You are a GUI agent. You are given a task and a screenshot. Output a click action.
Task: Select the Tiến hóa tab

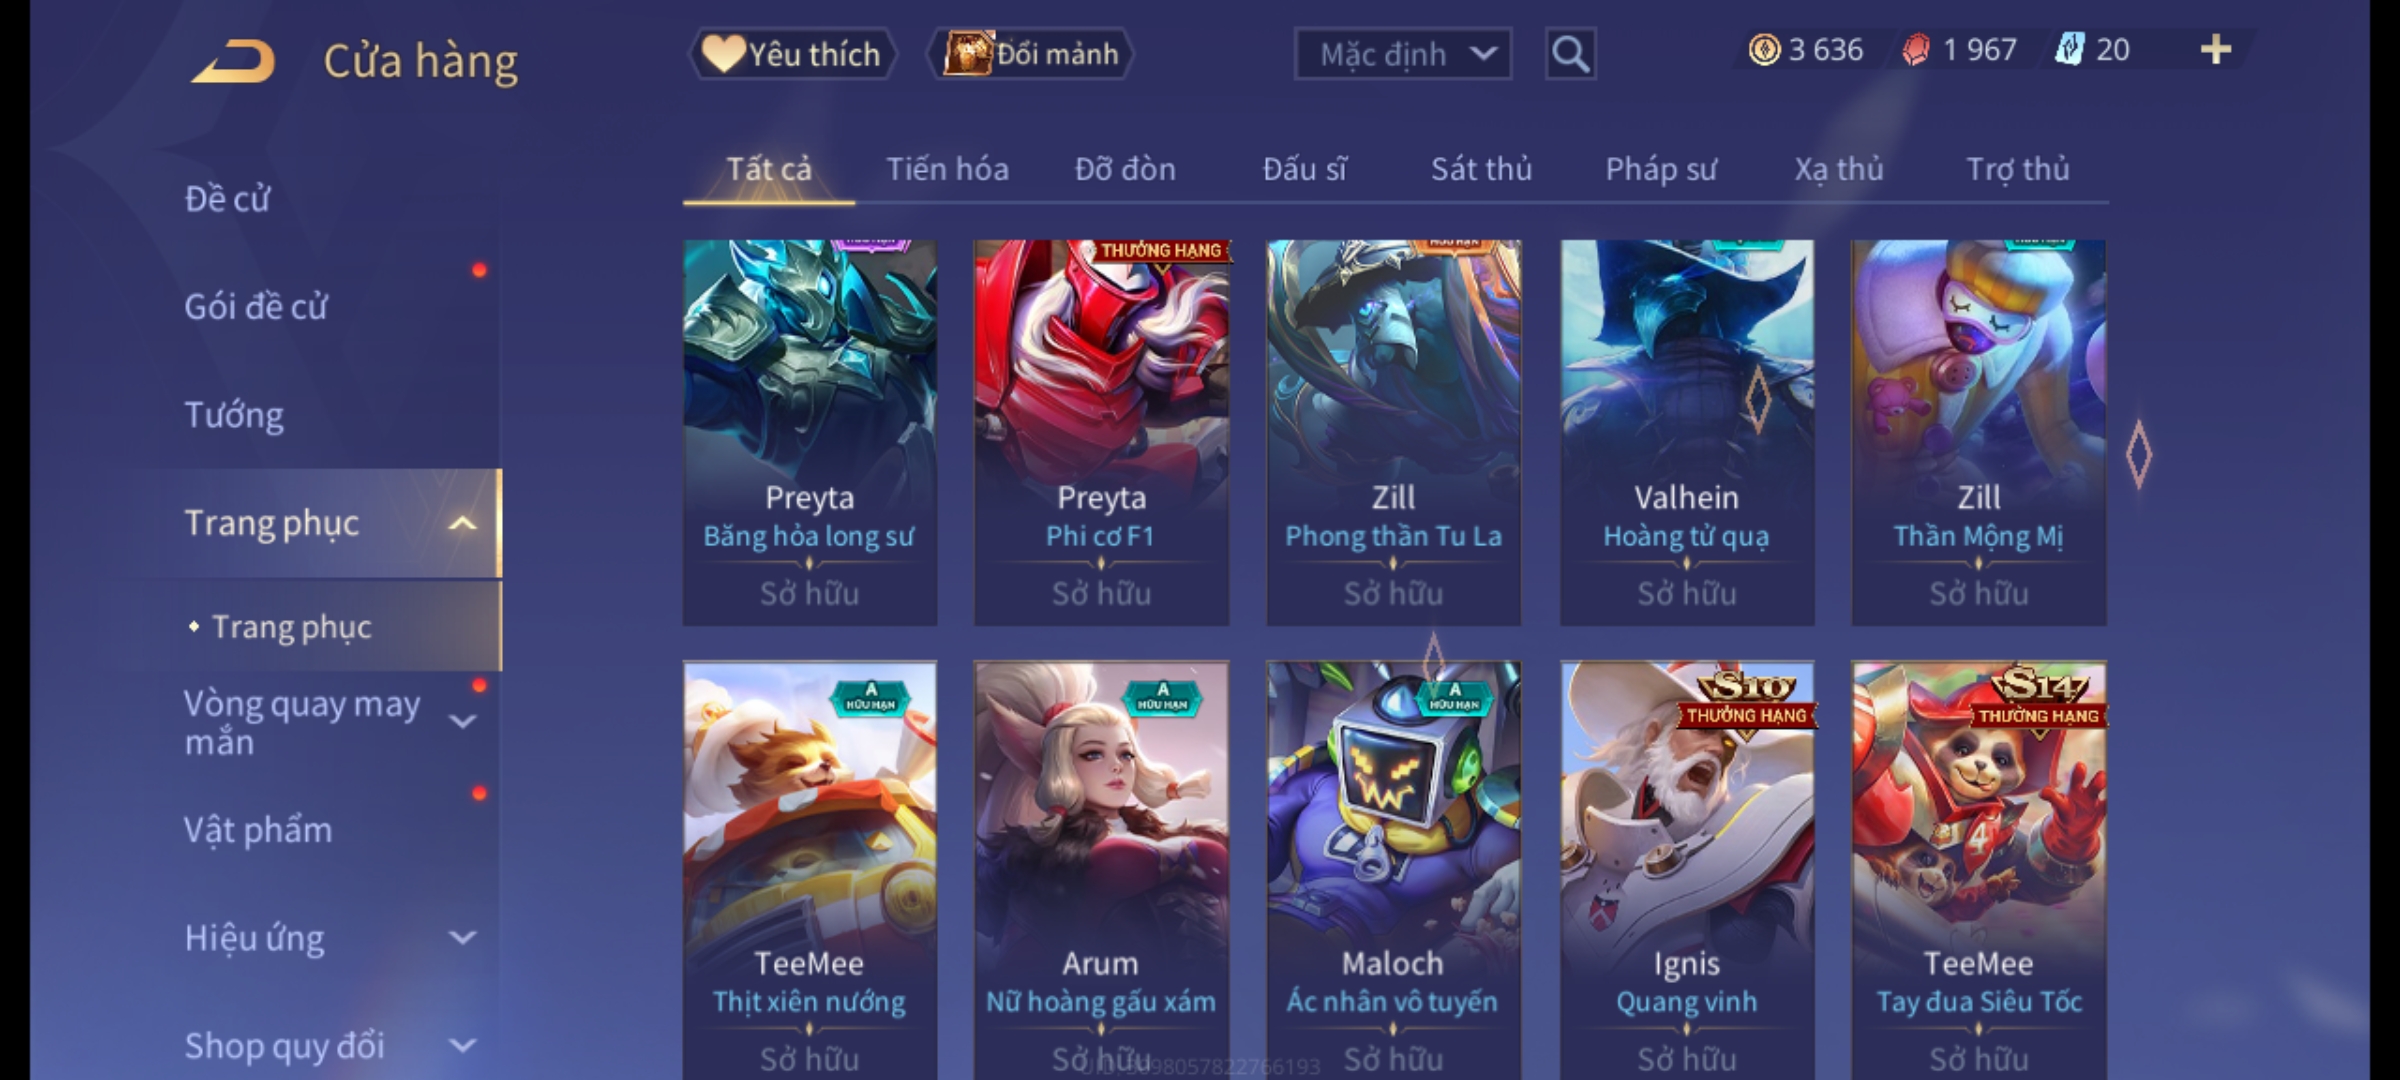click(x=947, y=169)
